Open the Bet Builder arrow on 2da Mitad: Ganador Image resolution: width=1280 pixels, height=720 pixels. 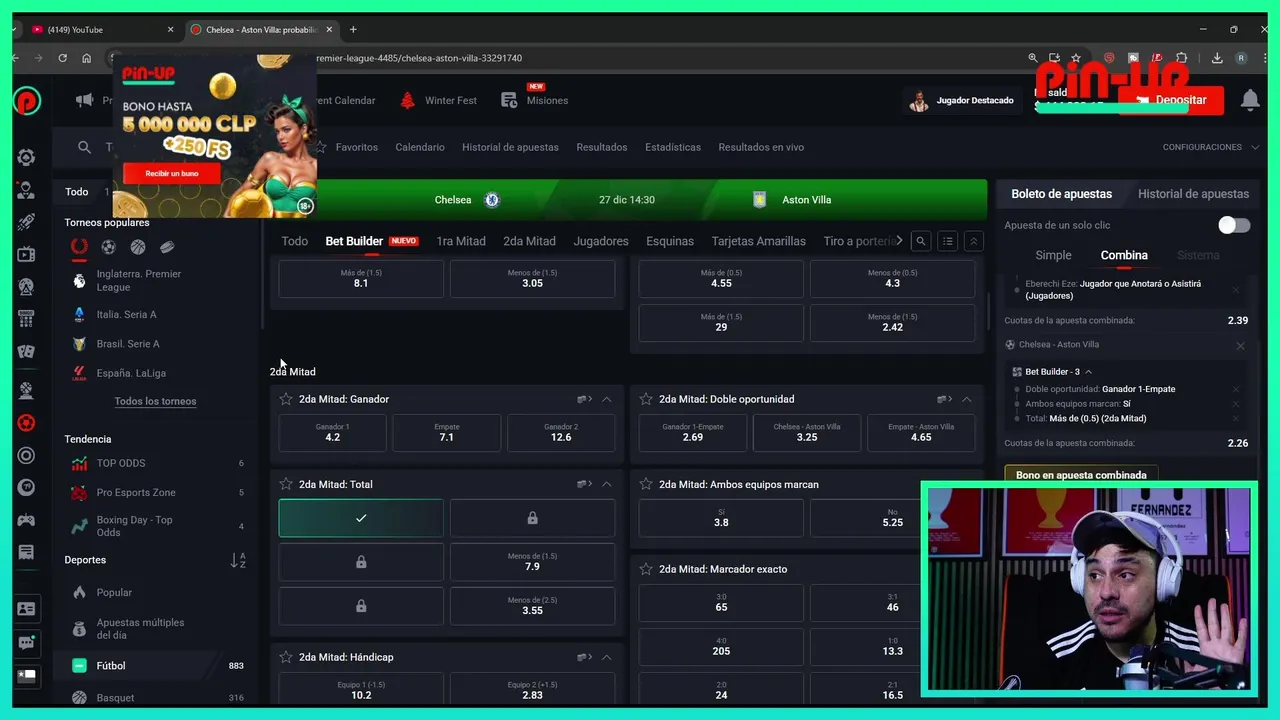tap(584, 399)
